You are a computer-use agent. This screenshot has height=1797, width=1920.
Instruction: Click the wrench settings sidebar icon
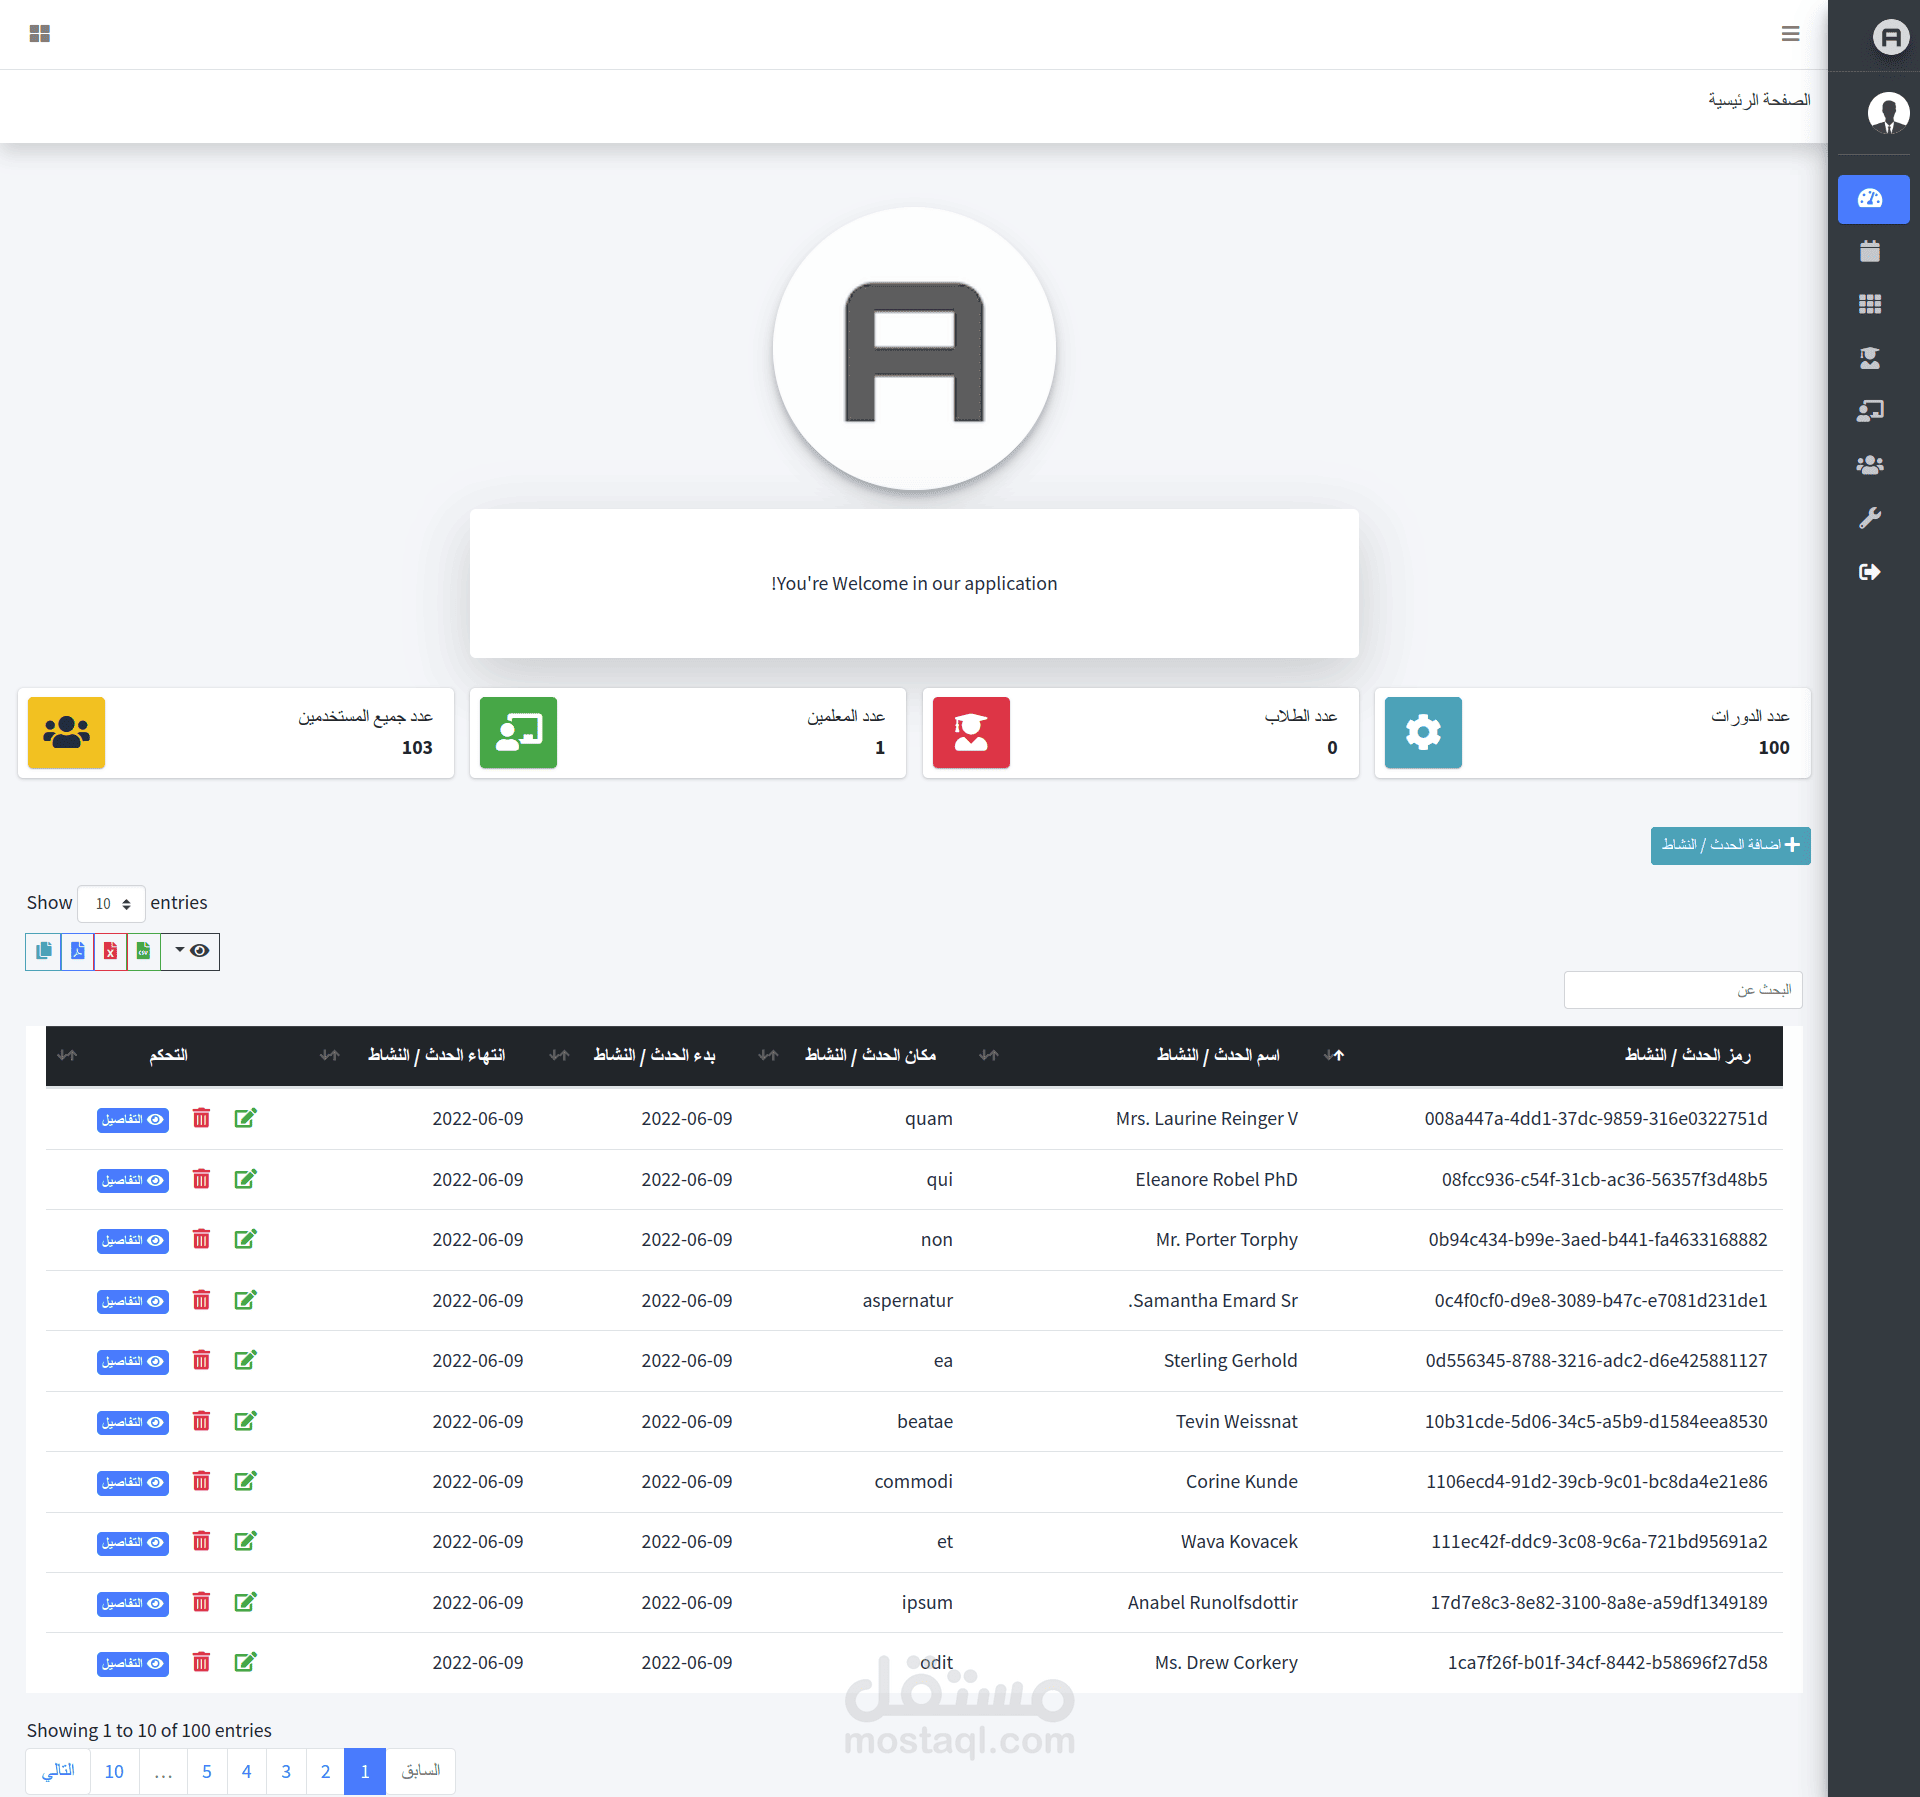pyautogui.click(x=1869, y=518)
